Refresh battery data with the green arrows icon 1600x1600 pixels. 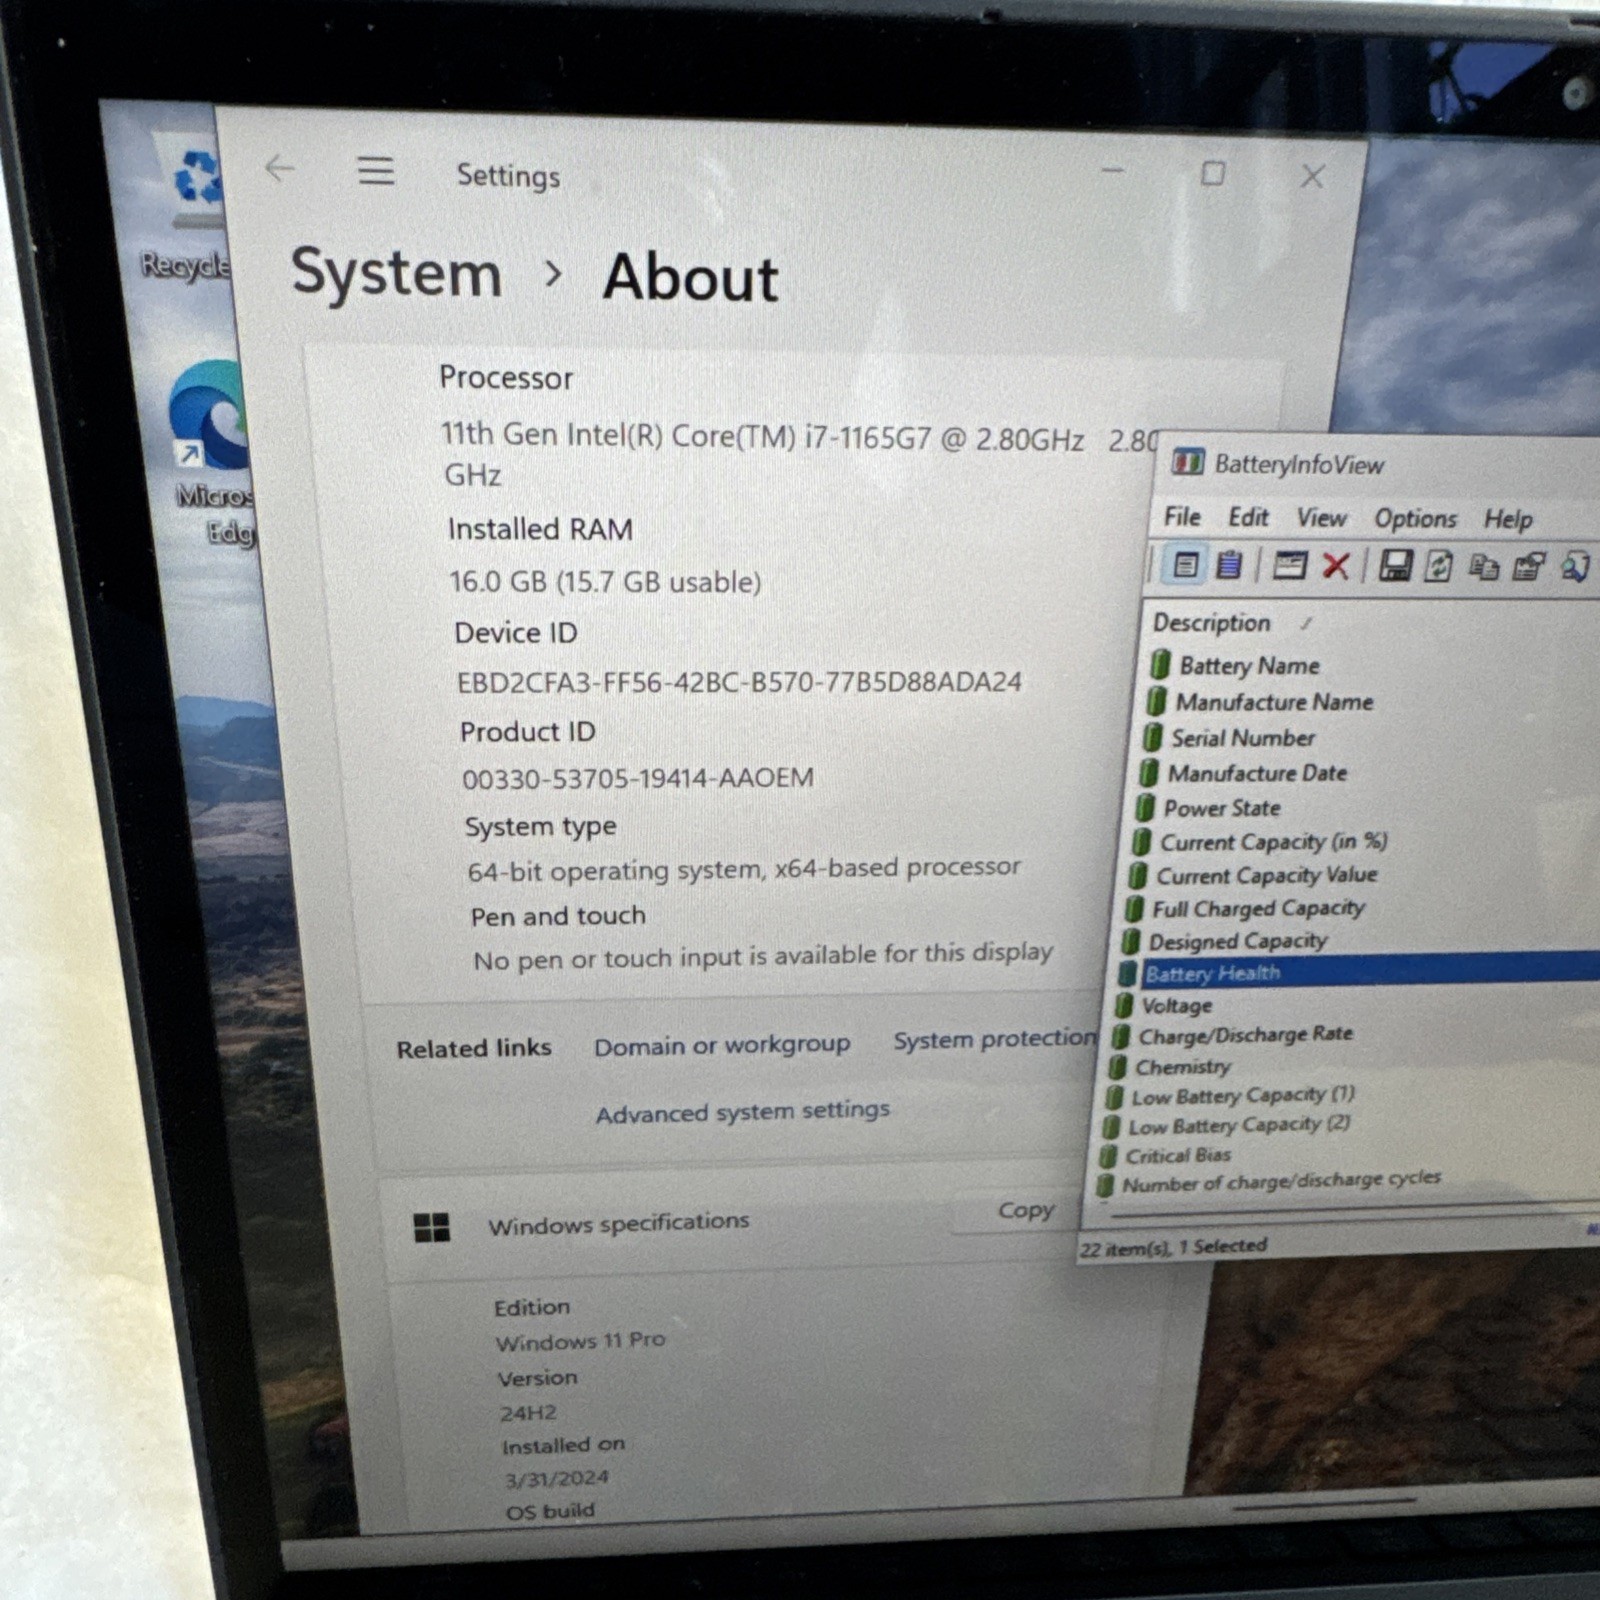[x=1438, y=567]
